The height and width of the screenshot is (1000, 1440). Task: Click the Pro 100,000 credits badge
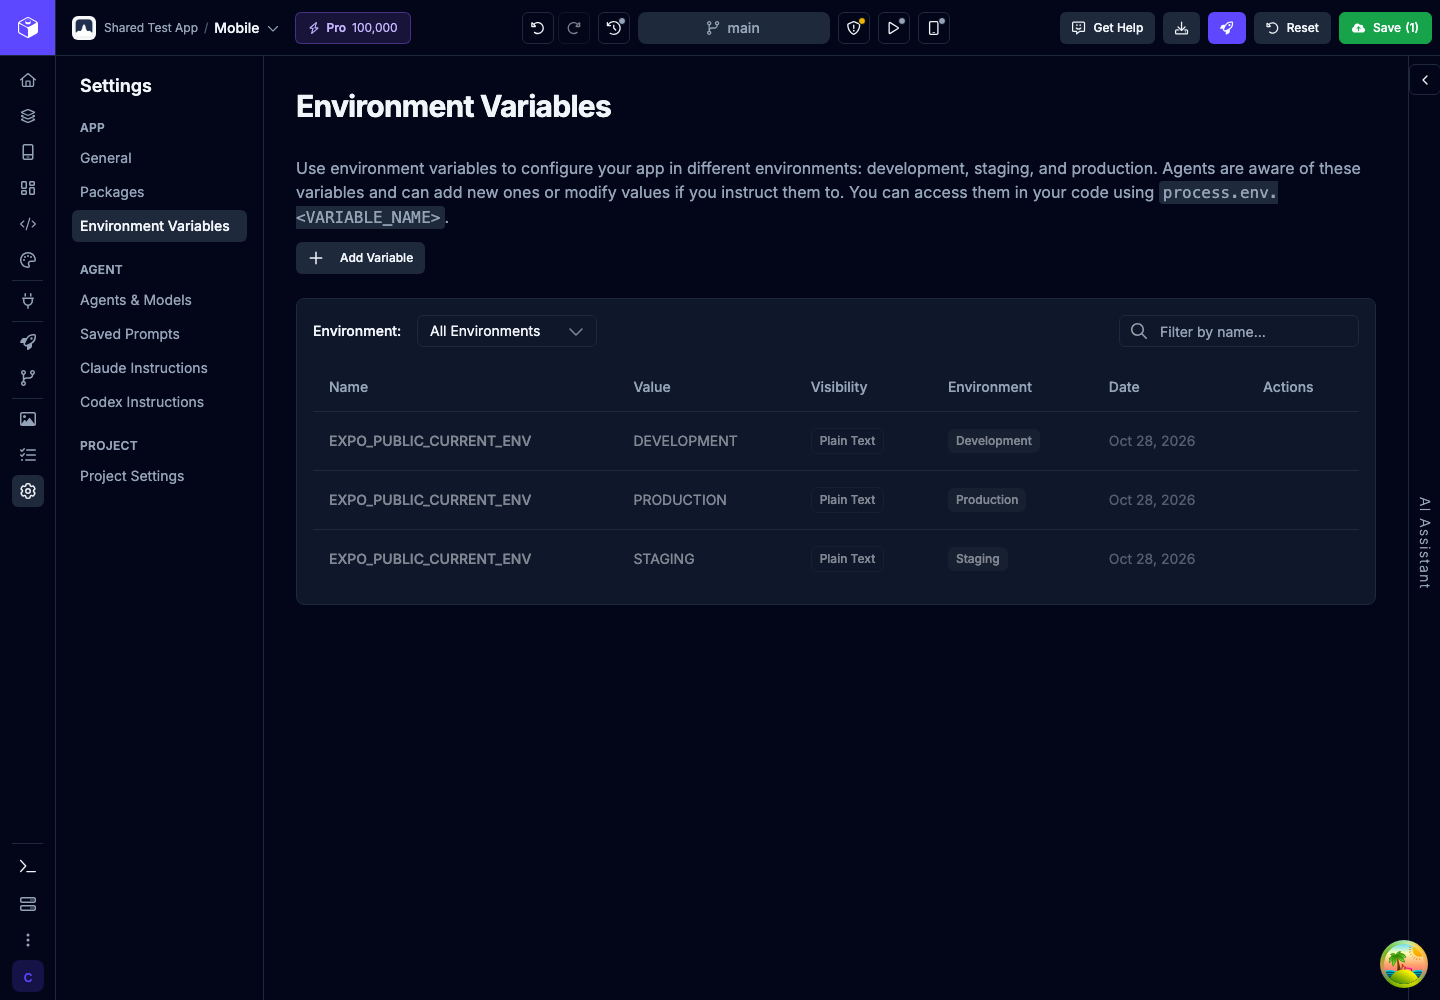click(x=353, y=28)
